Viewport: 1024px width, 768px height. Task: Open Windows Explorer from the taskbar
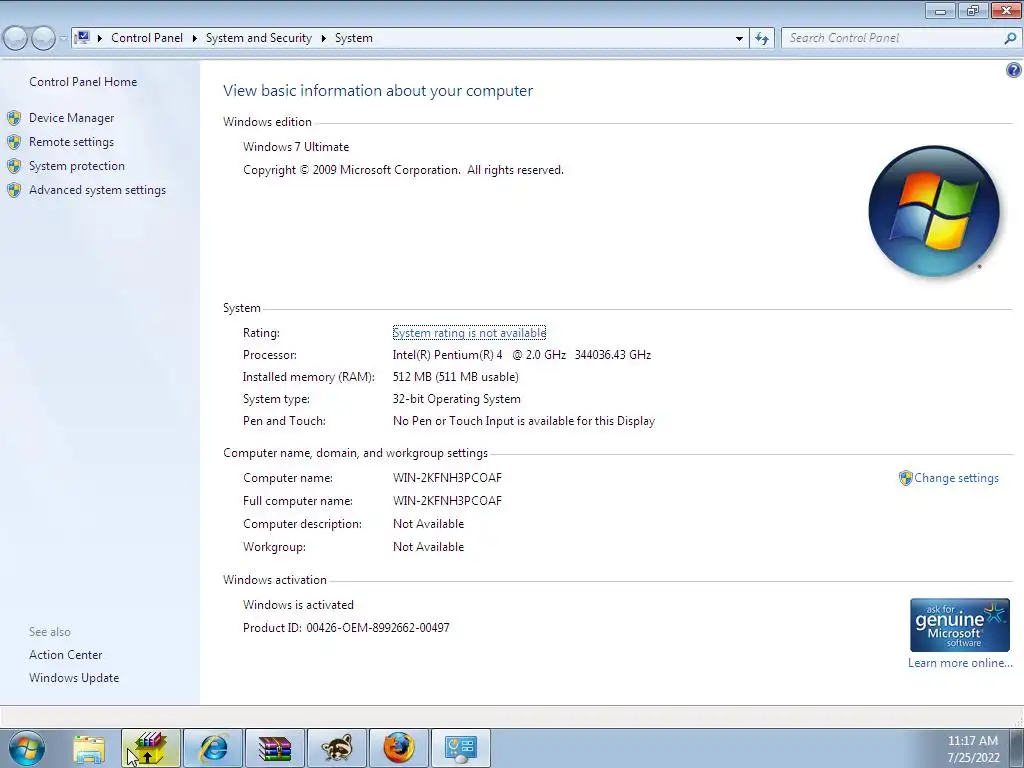89,748
